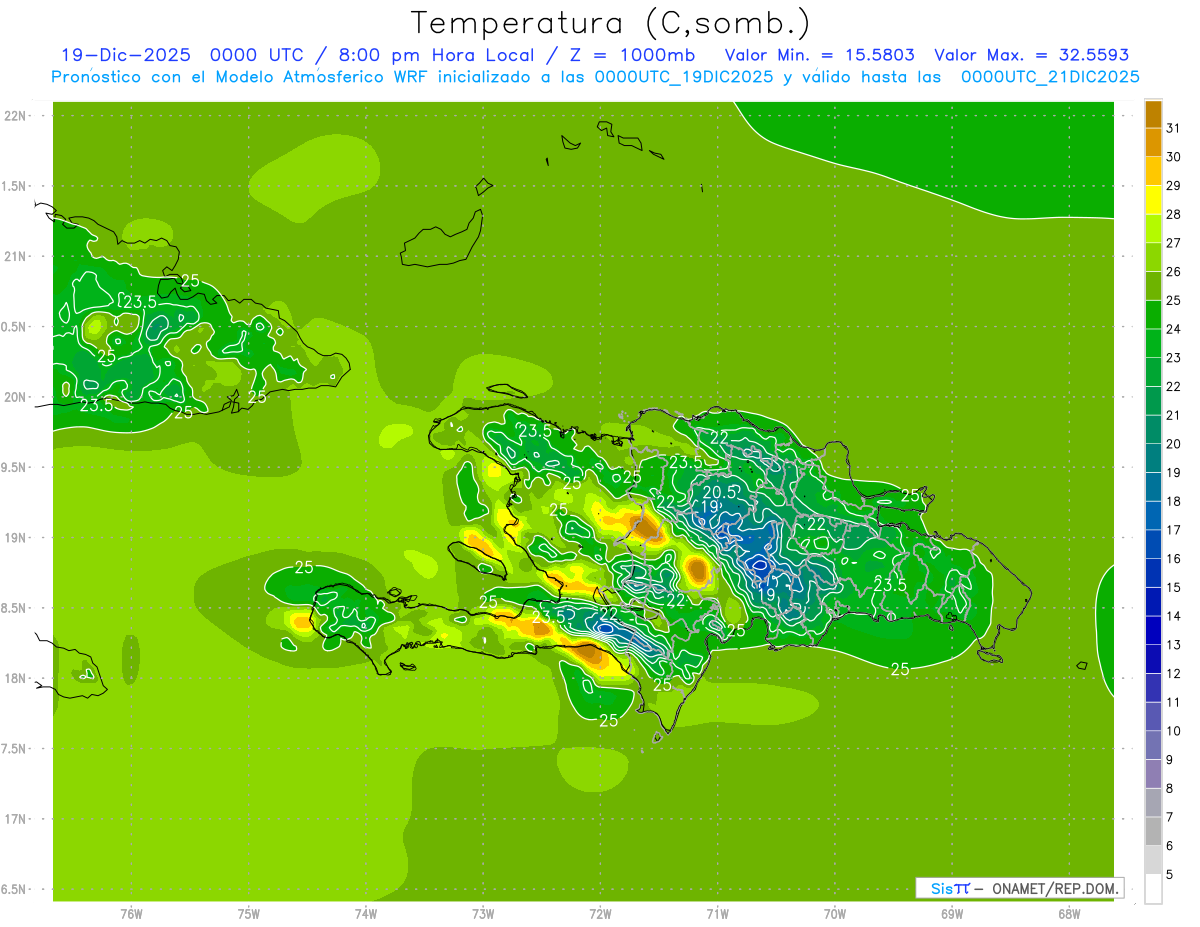Click the 73W longitude axis label

(x=483, y=914)
